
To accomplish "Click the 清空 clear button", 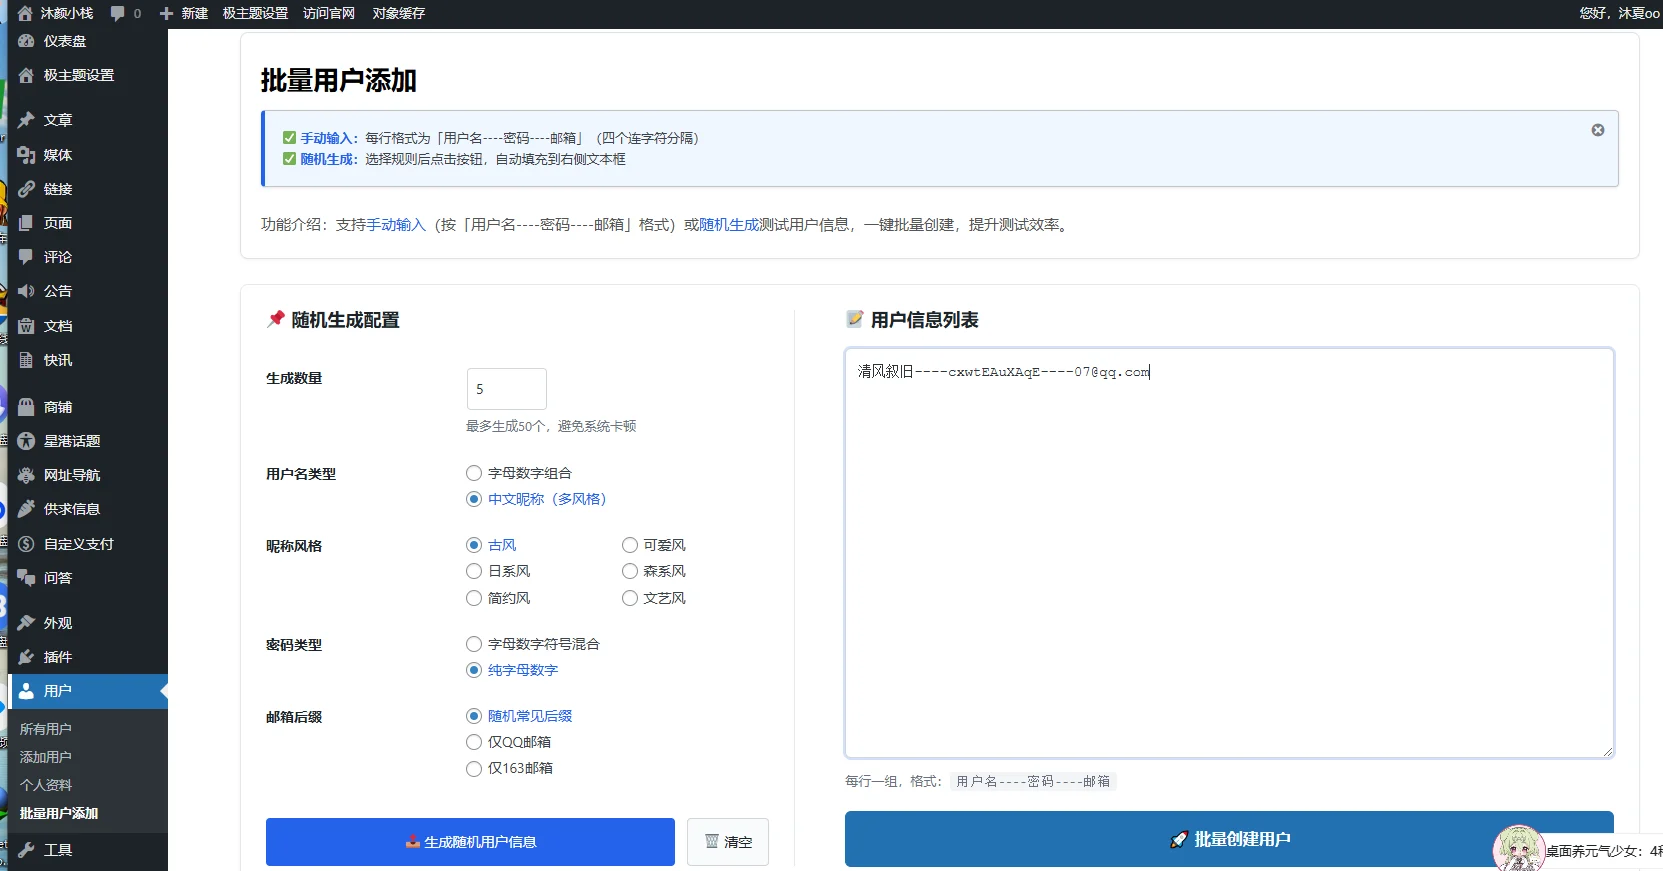I will [728, 842].
